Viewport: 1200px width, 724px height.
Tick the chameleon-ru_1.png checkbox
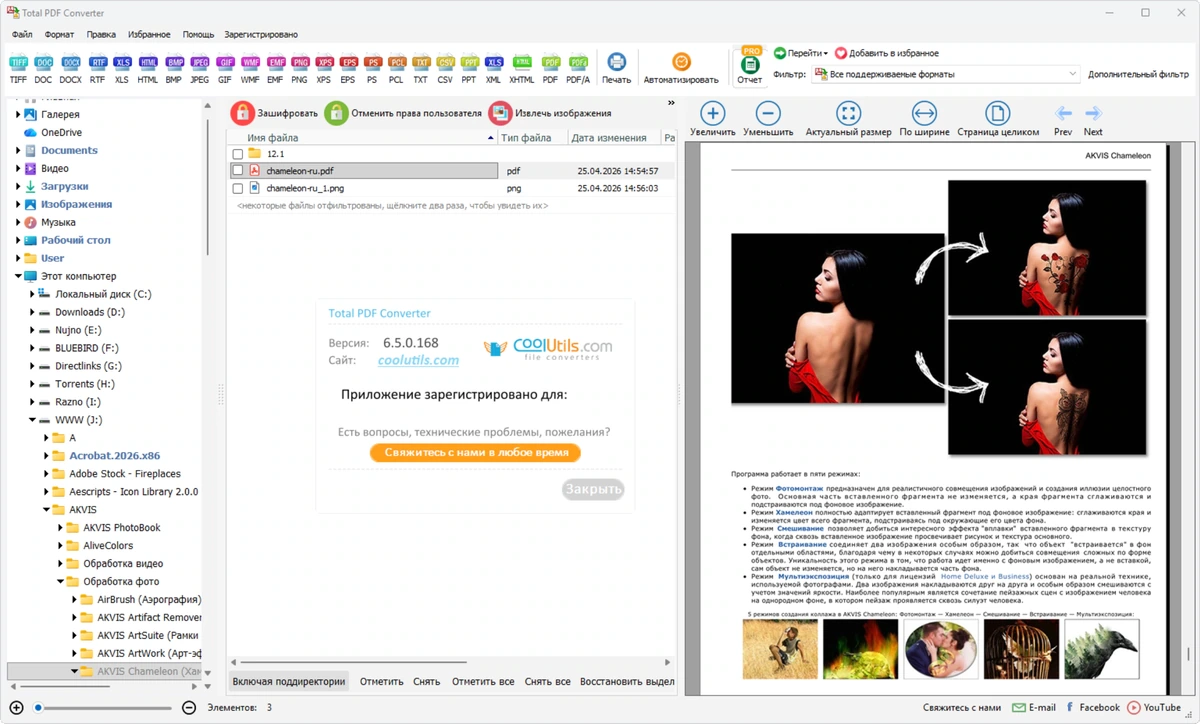click(237, 188)
